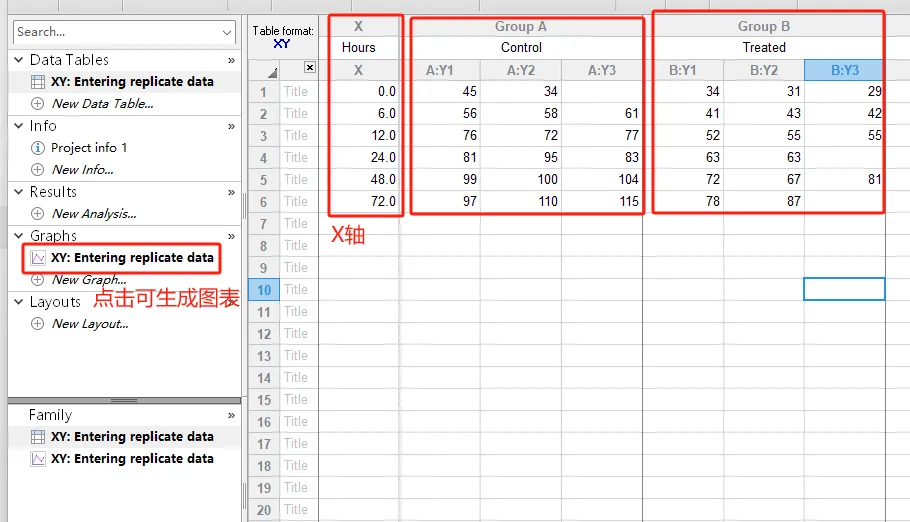Click the data table icon in Family

coord(38,437)
